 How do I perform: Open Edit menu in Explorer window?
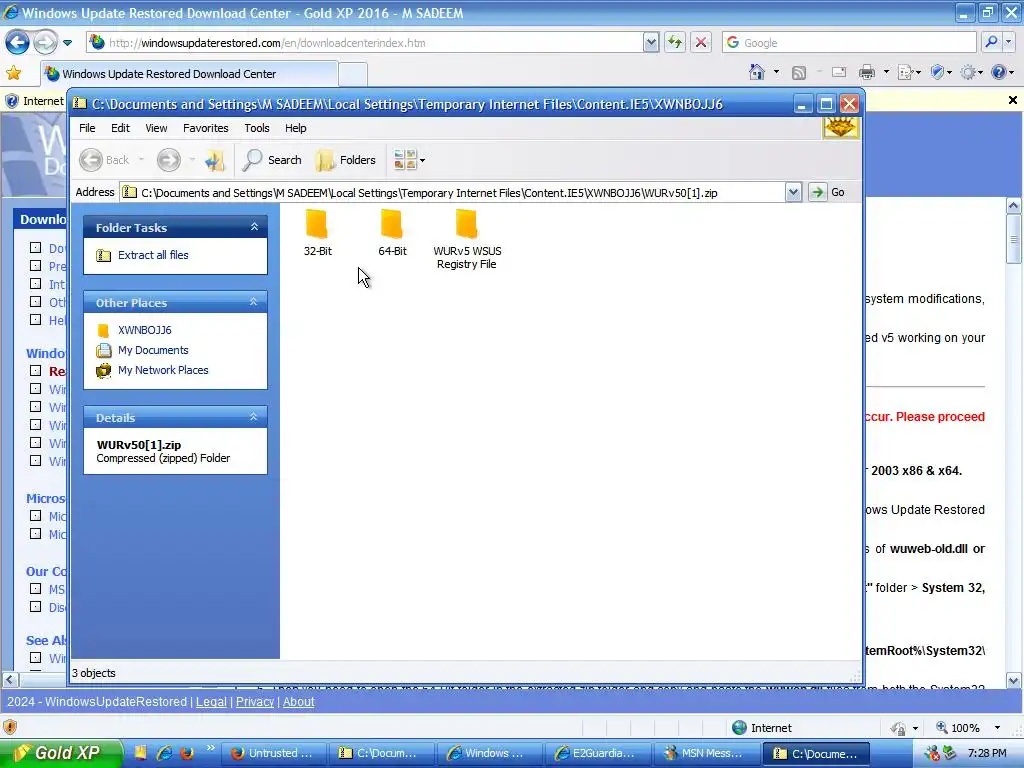click(x=120, y=128)
